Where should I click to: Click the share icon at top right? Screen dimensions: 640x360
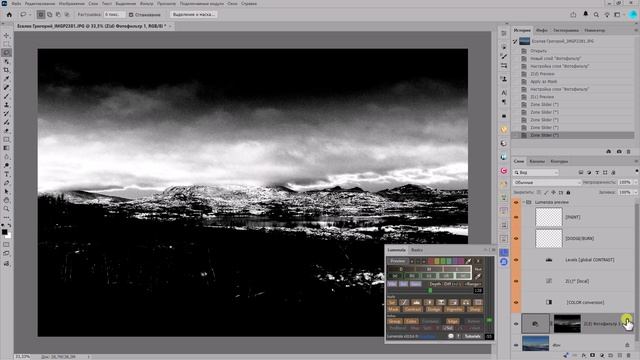573,14
